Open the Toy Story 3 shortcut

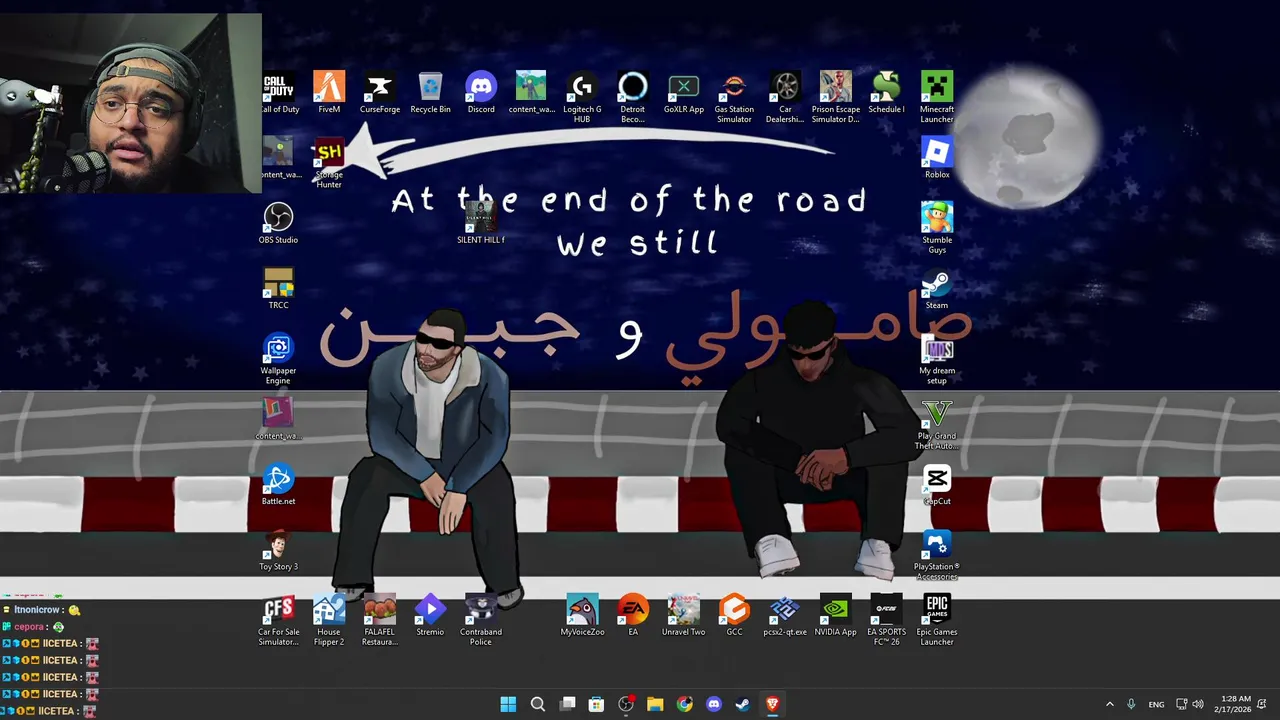pos(278,550)
